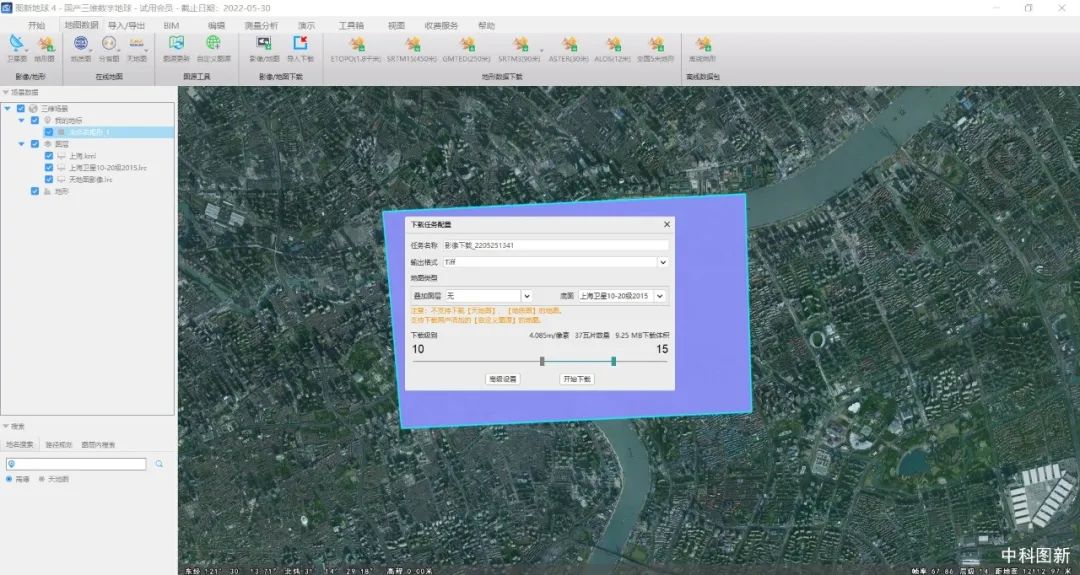Open the 输出格式 Tiff dropdown
This screenshot has height=575, width=1080.
(663, 262)
